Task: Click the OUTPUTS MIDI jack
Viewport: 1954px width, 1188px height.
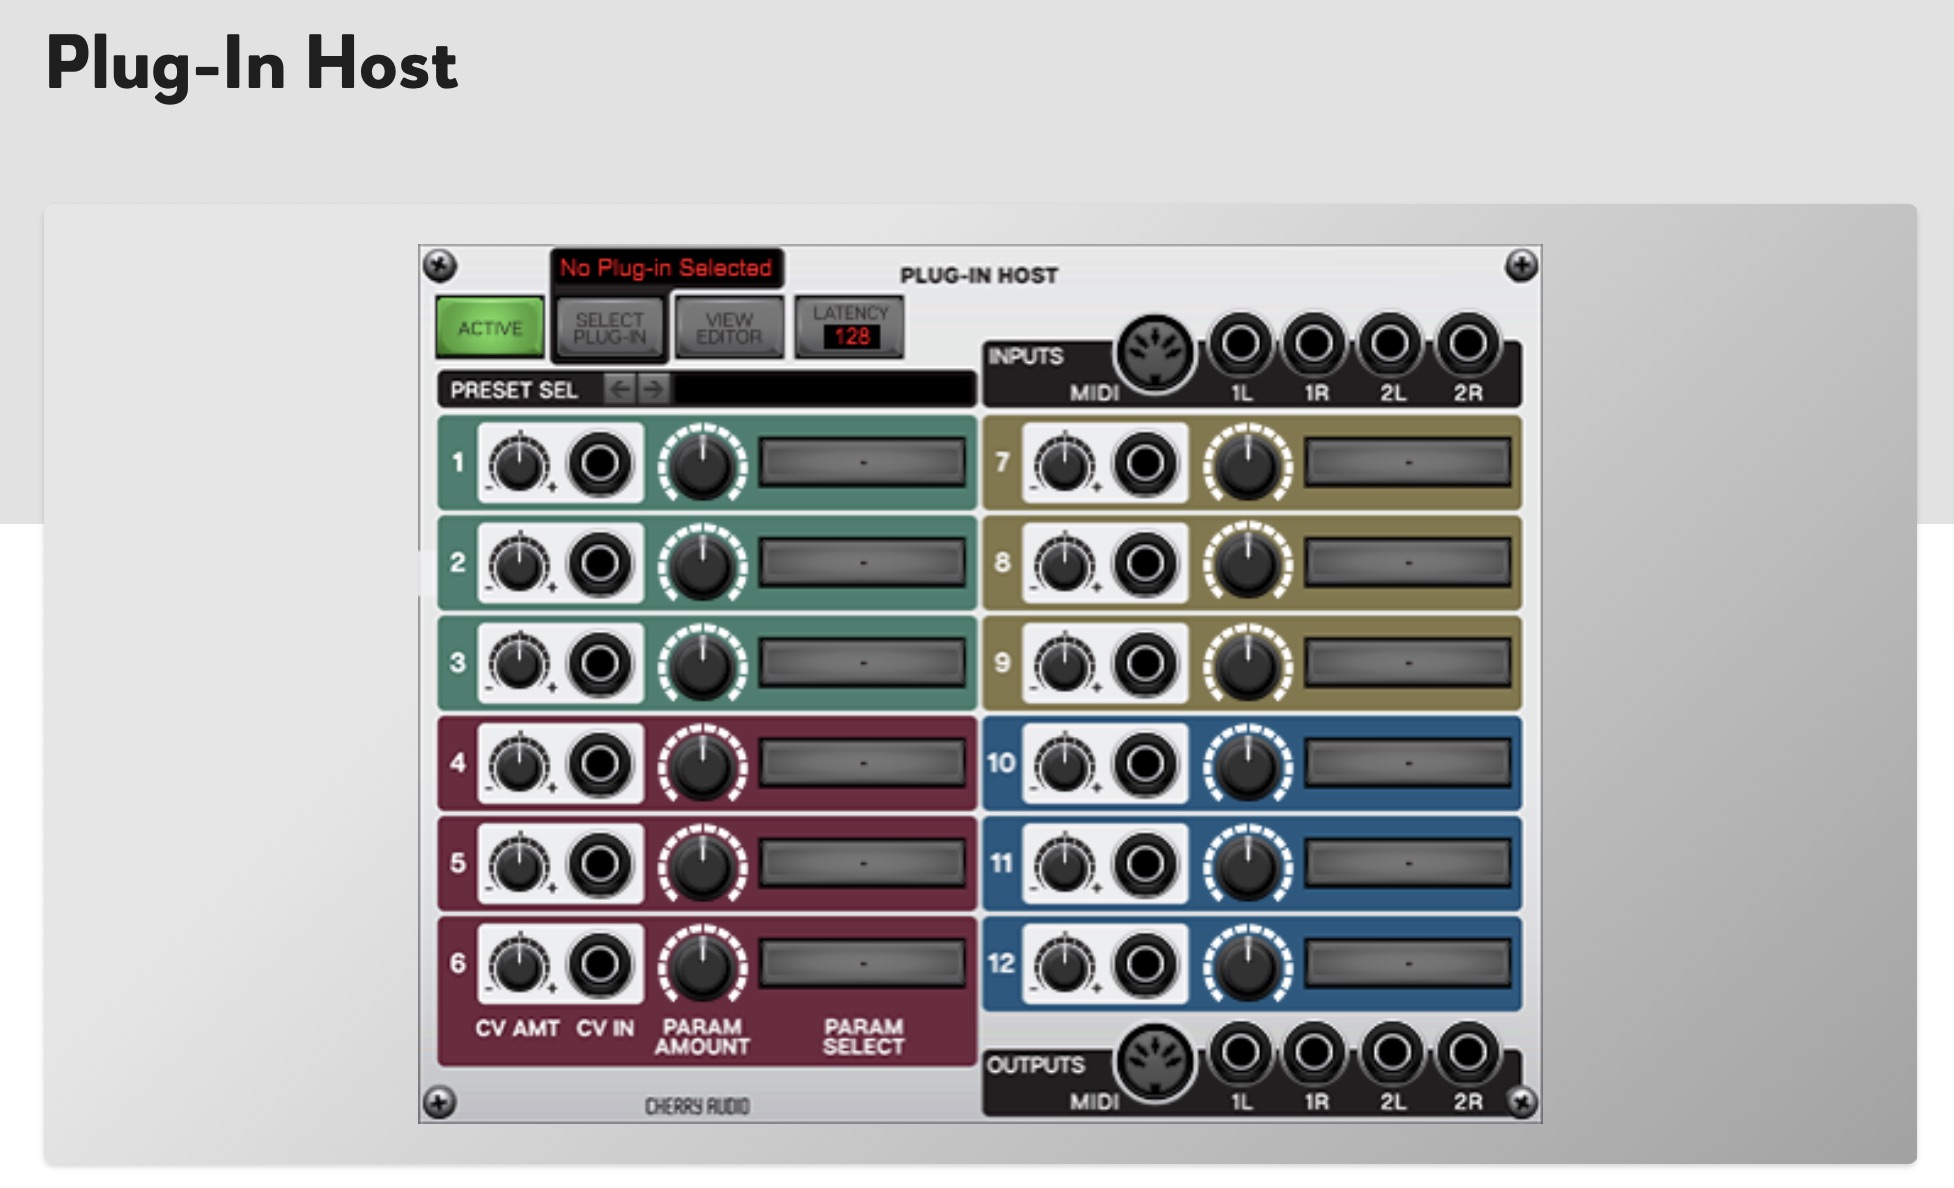Action: tap(1154, 1061)
